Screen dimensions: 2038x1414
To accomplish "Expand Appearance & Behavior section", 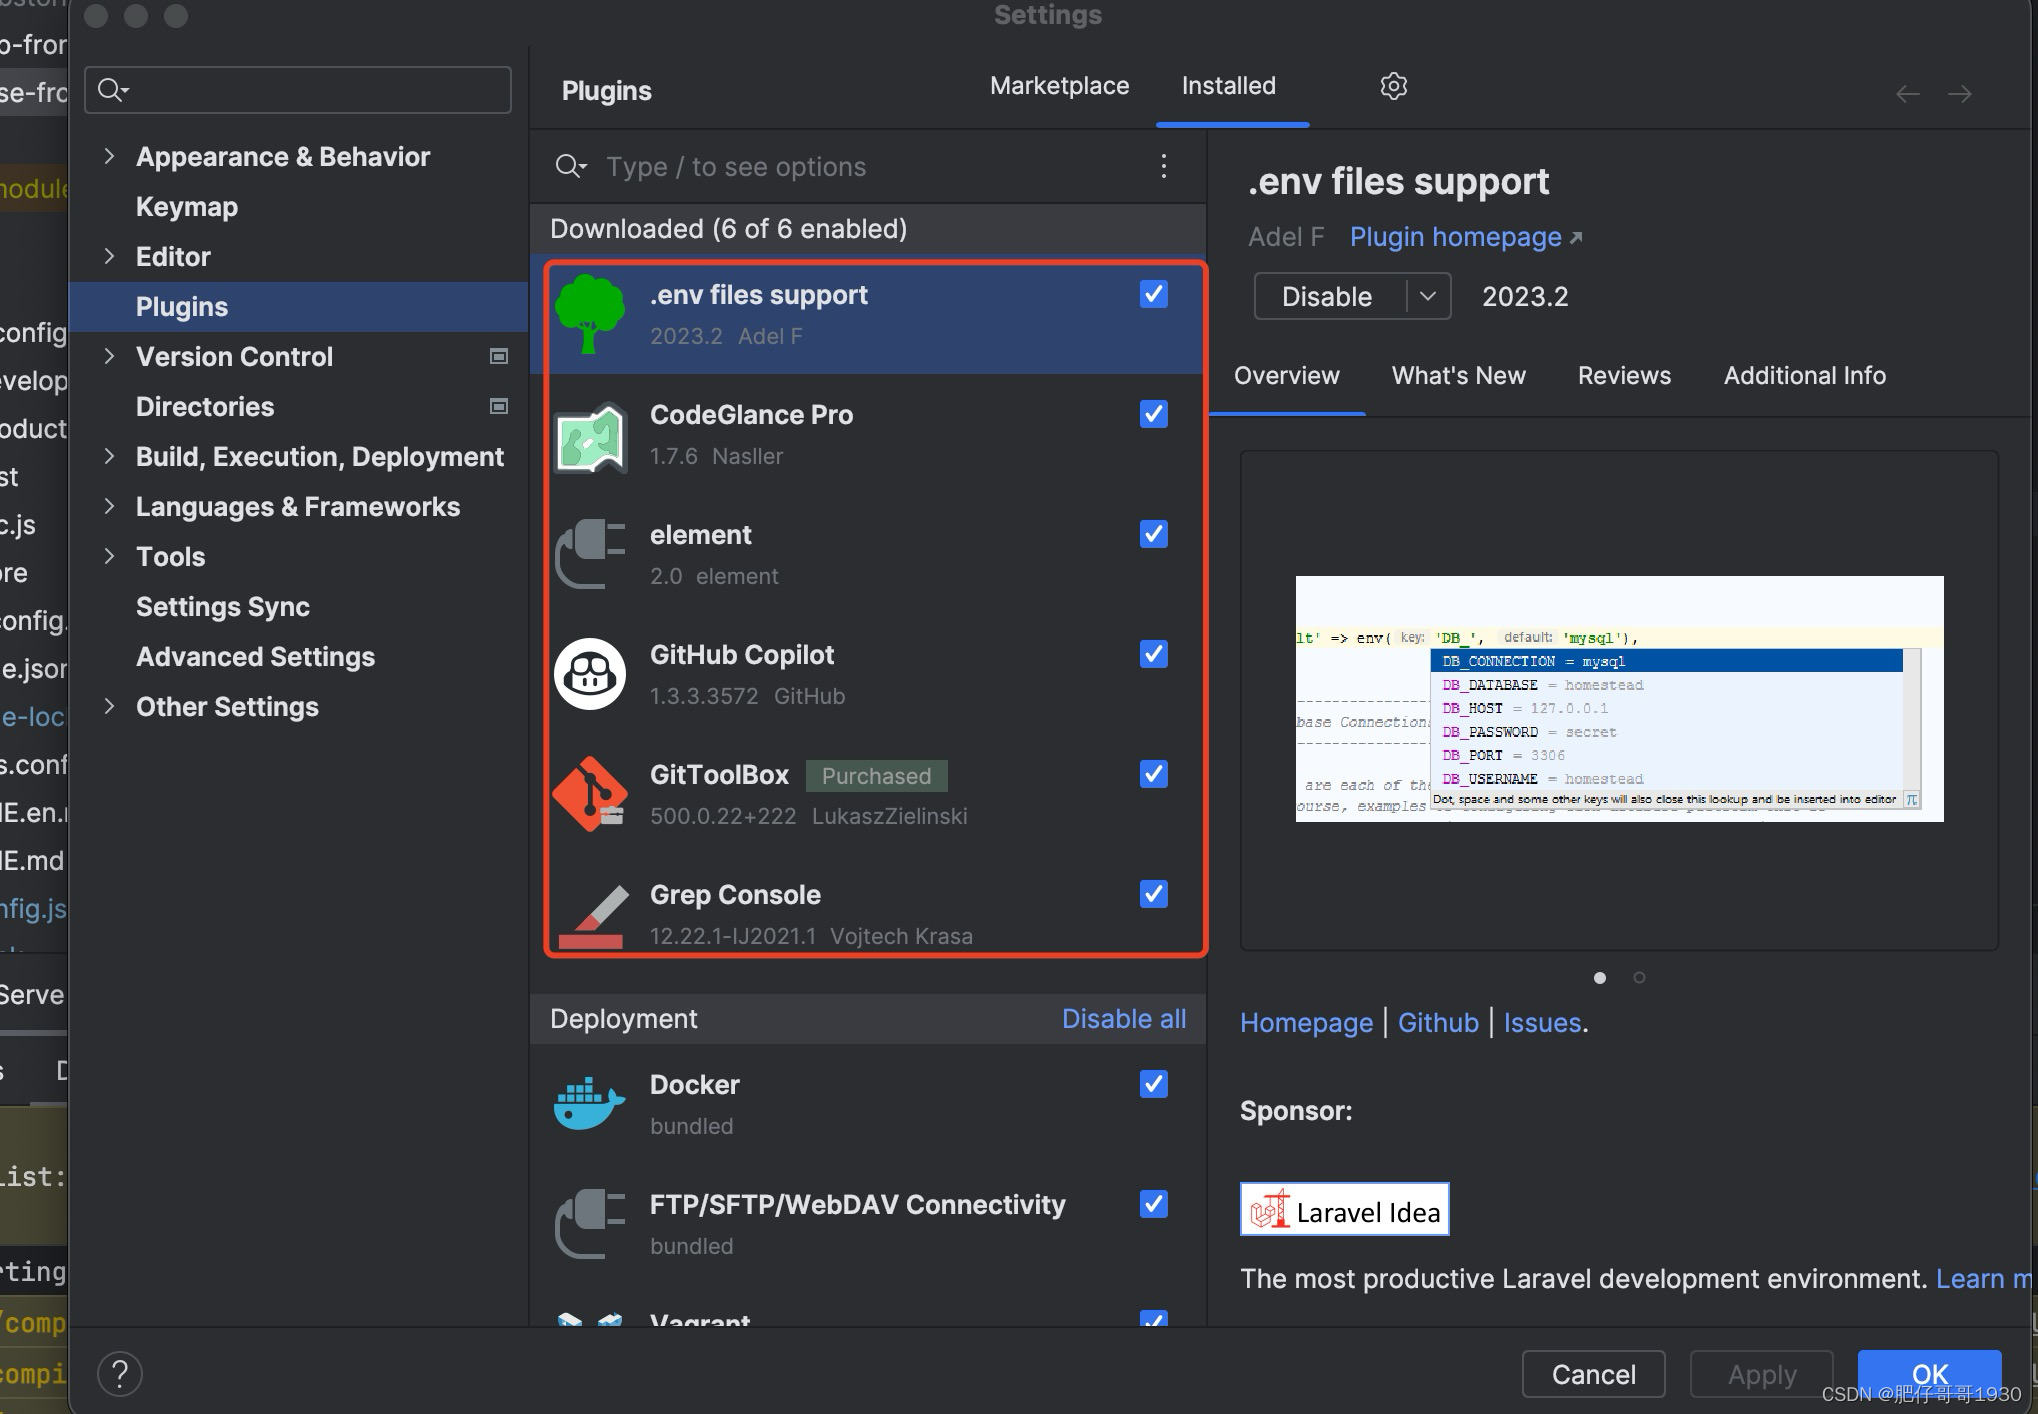I will click(x=109, y=156).
